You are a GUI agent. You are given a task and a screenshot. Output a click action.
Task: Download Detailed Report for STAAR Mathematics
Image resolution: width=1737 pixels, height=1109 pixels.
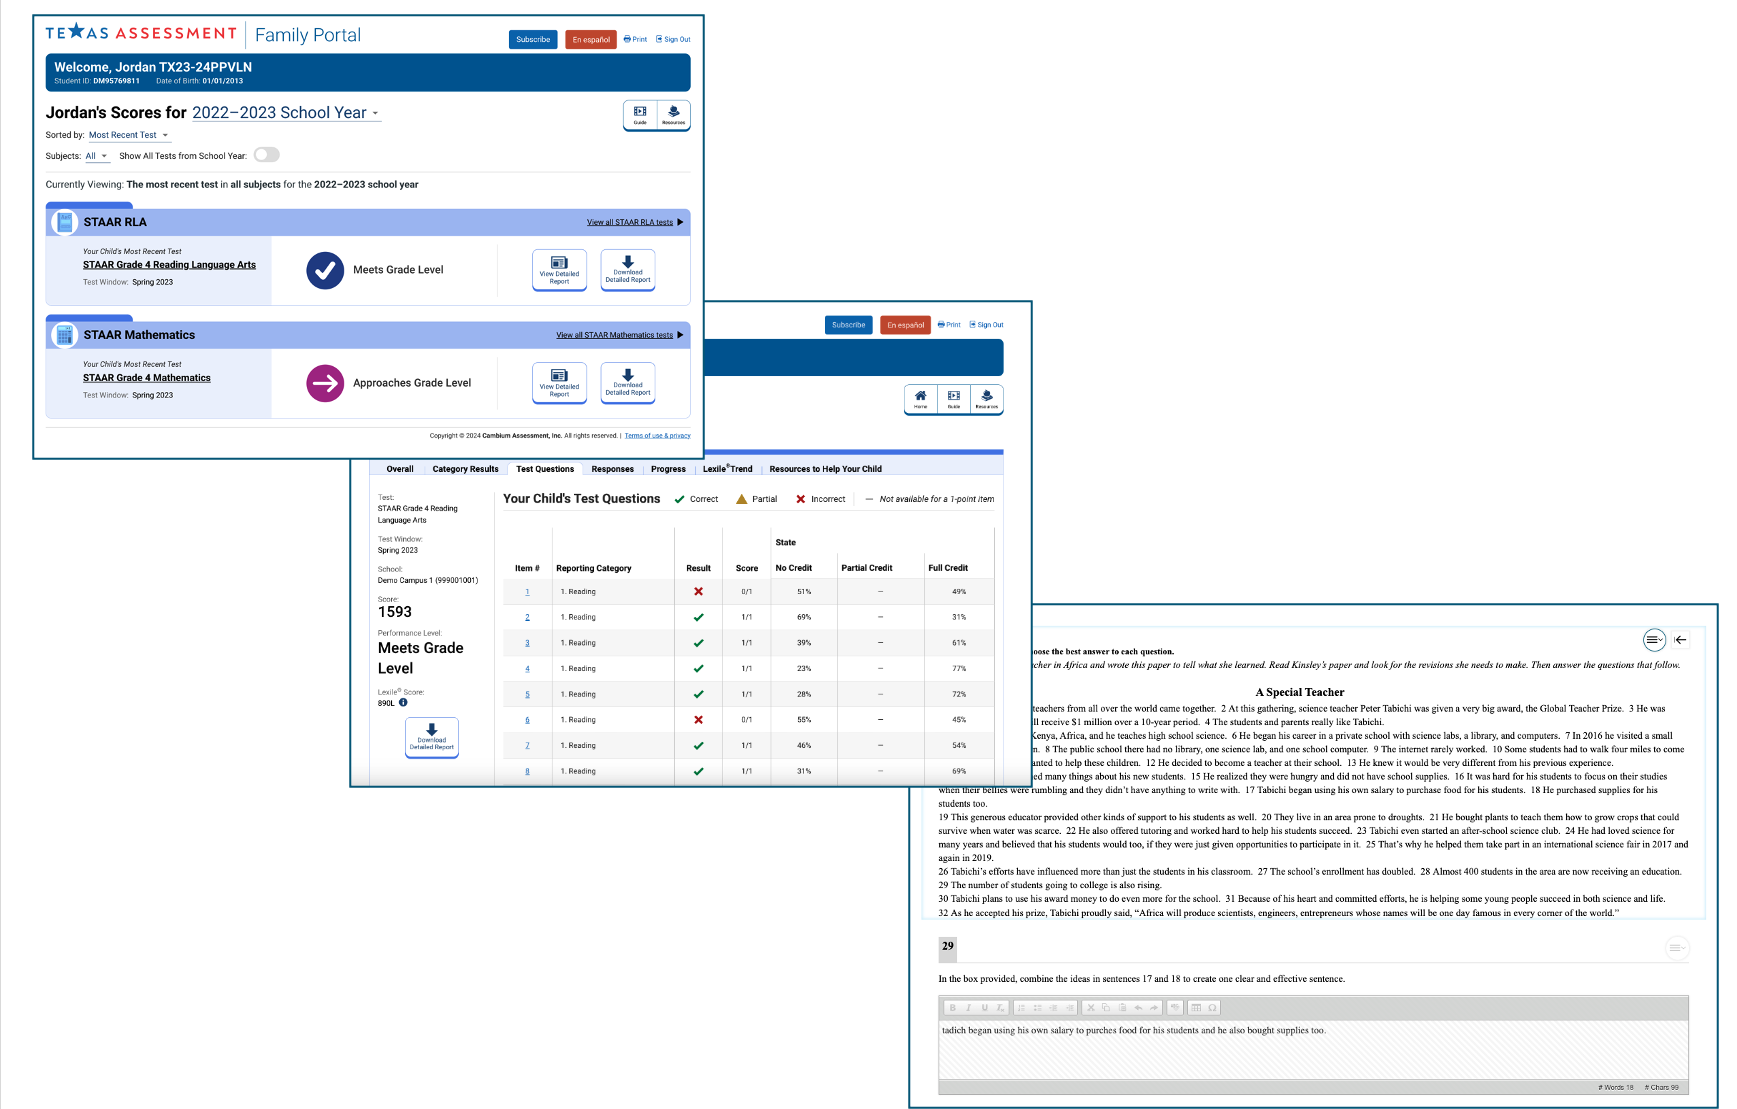click(x=628, y=383)
